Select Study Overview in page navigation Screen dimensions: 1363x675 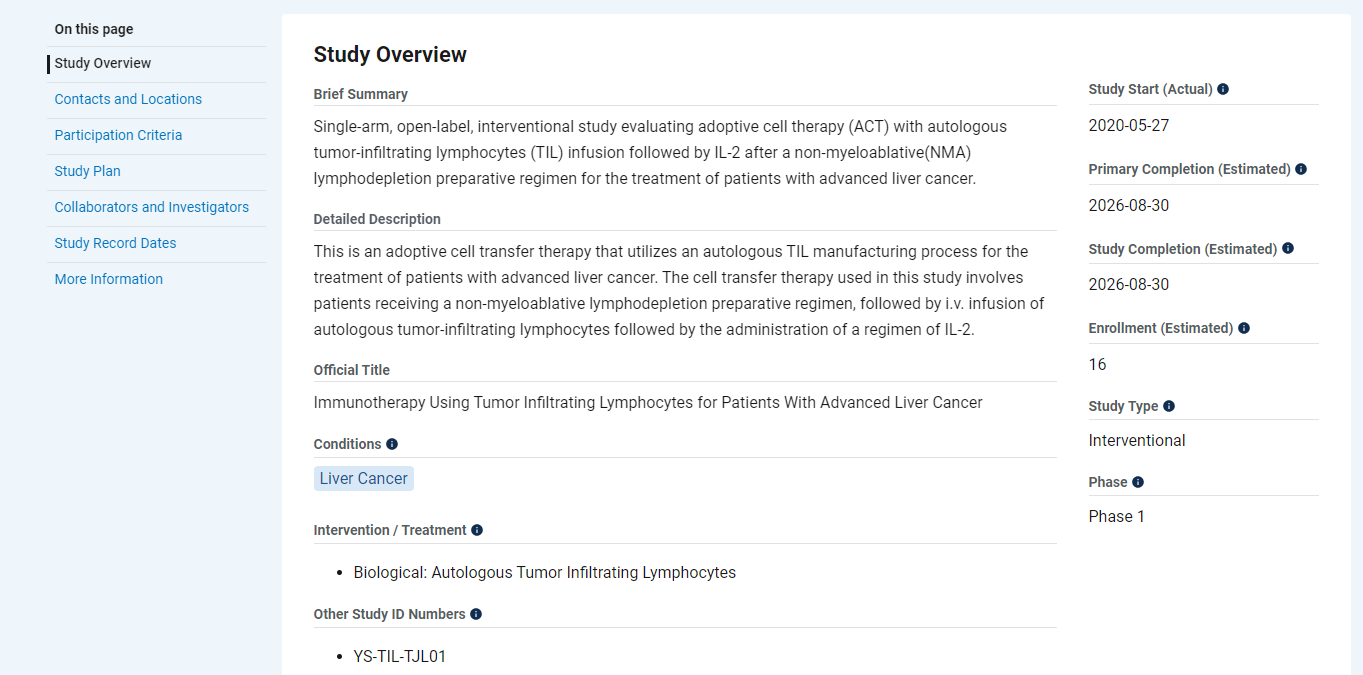(x=103, y=63)
